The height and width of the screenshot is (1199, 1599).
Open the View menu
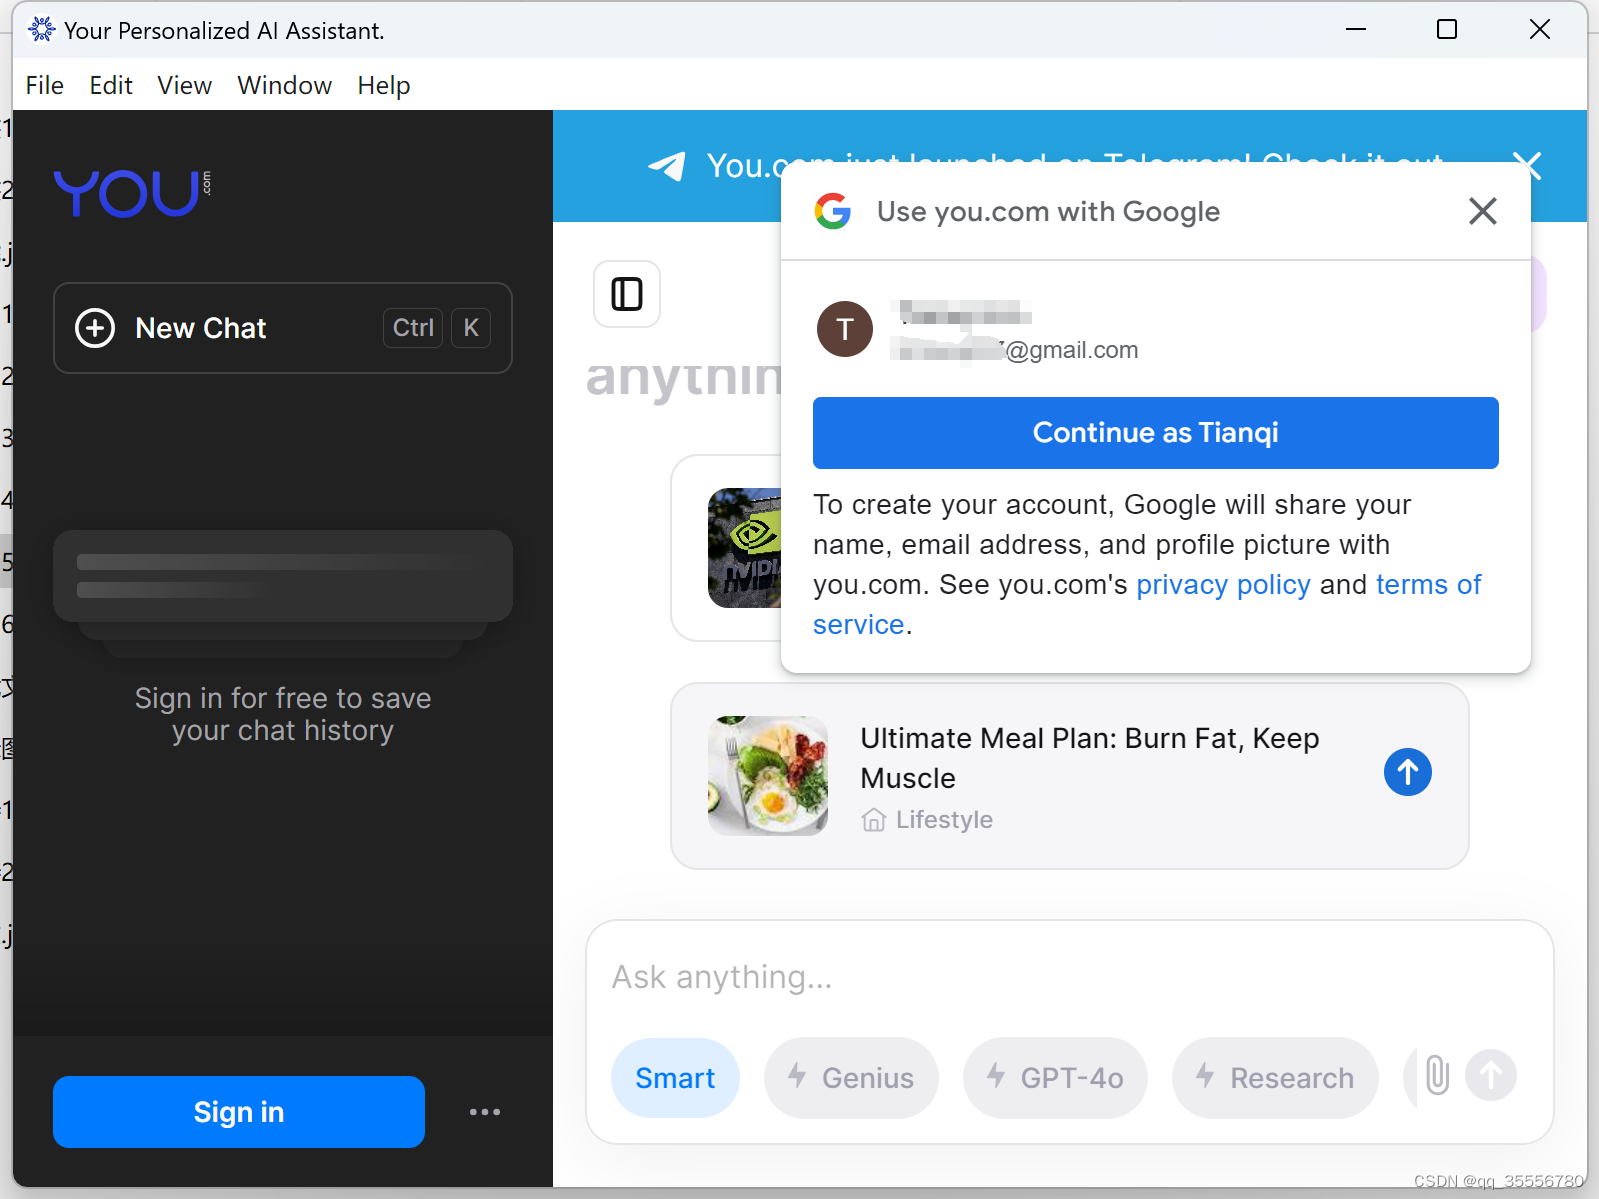click(185, 86)
